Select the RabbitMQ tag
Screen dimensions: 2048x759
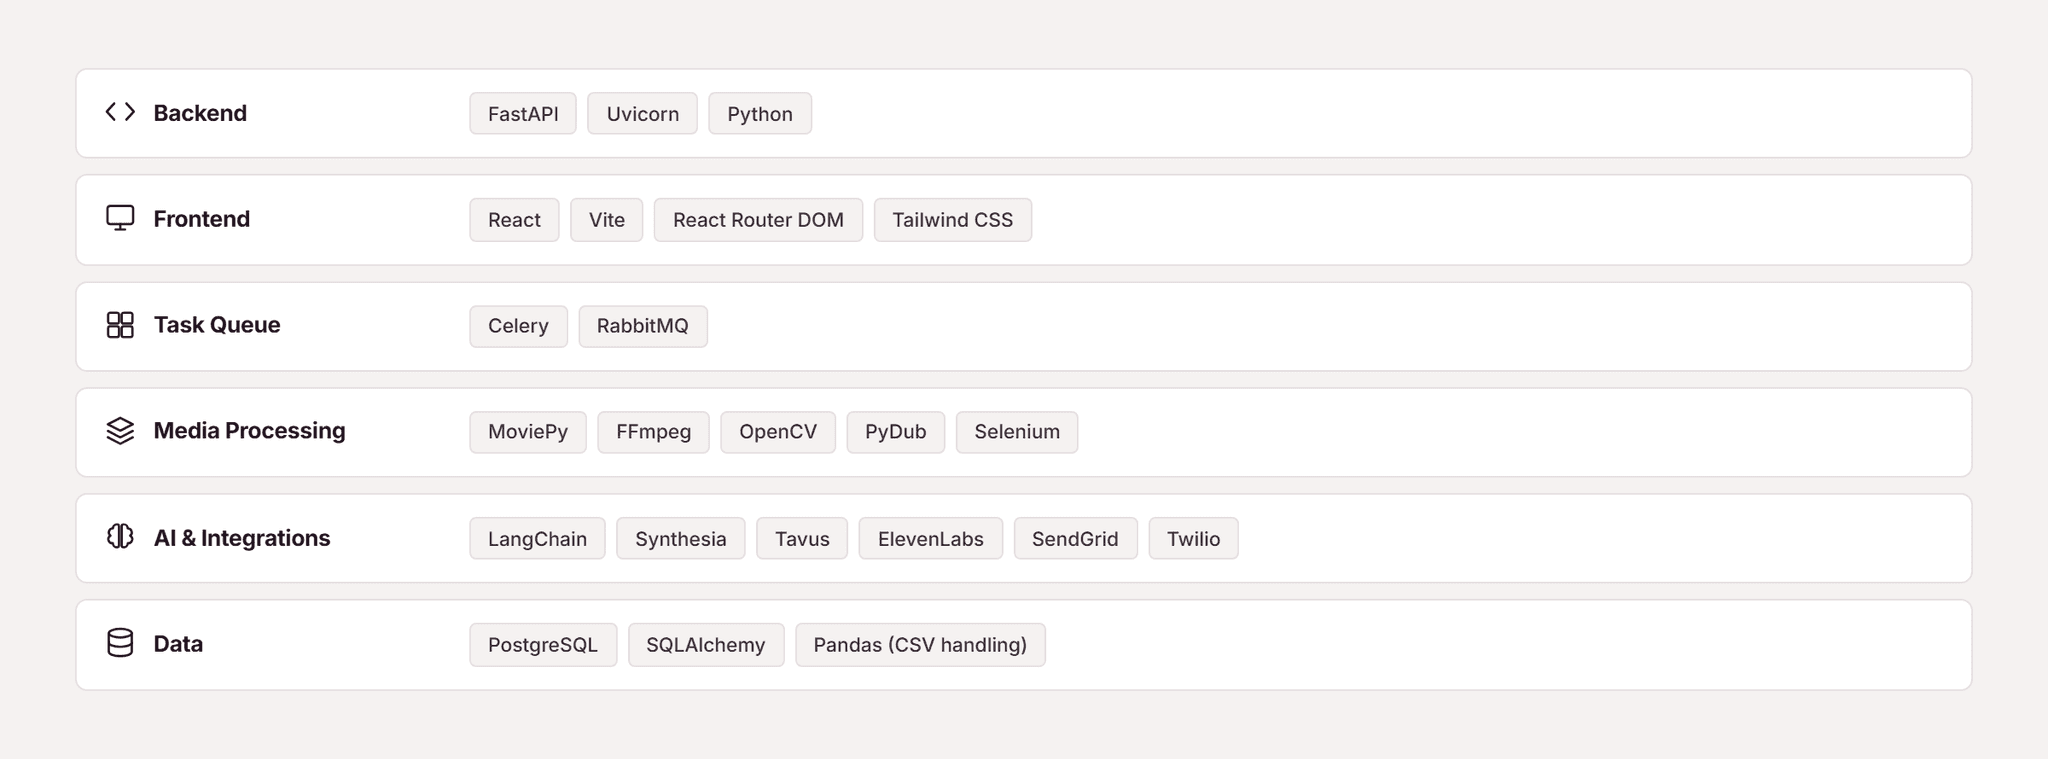643,326
